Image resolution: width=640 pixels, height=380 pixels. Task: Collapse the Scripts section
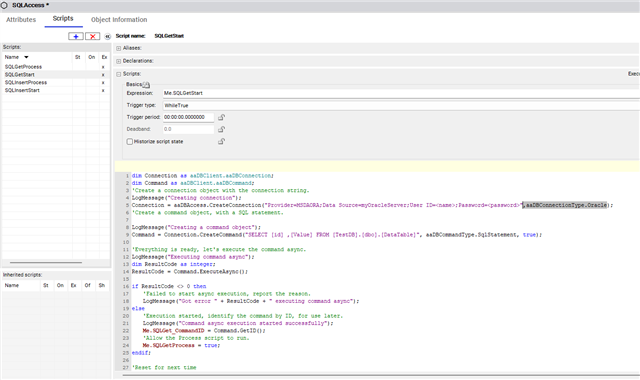click(x=118, y=74)
